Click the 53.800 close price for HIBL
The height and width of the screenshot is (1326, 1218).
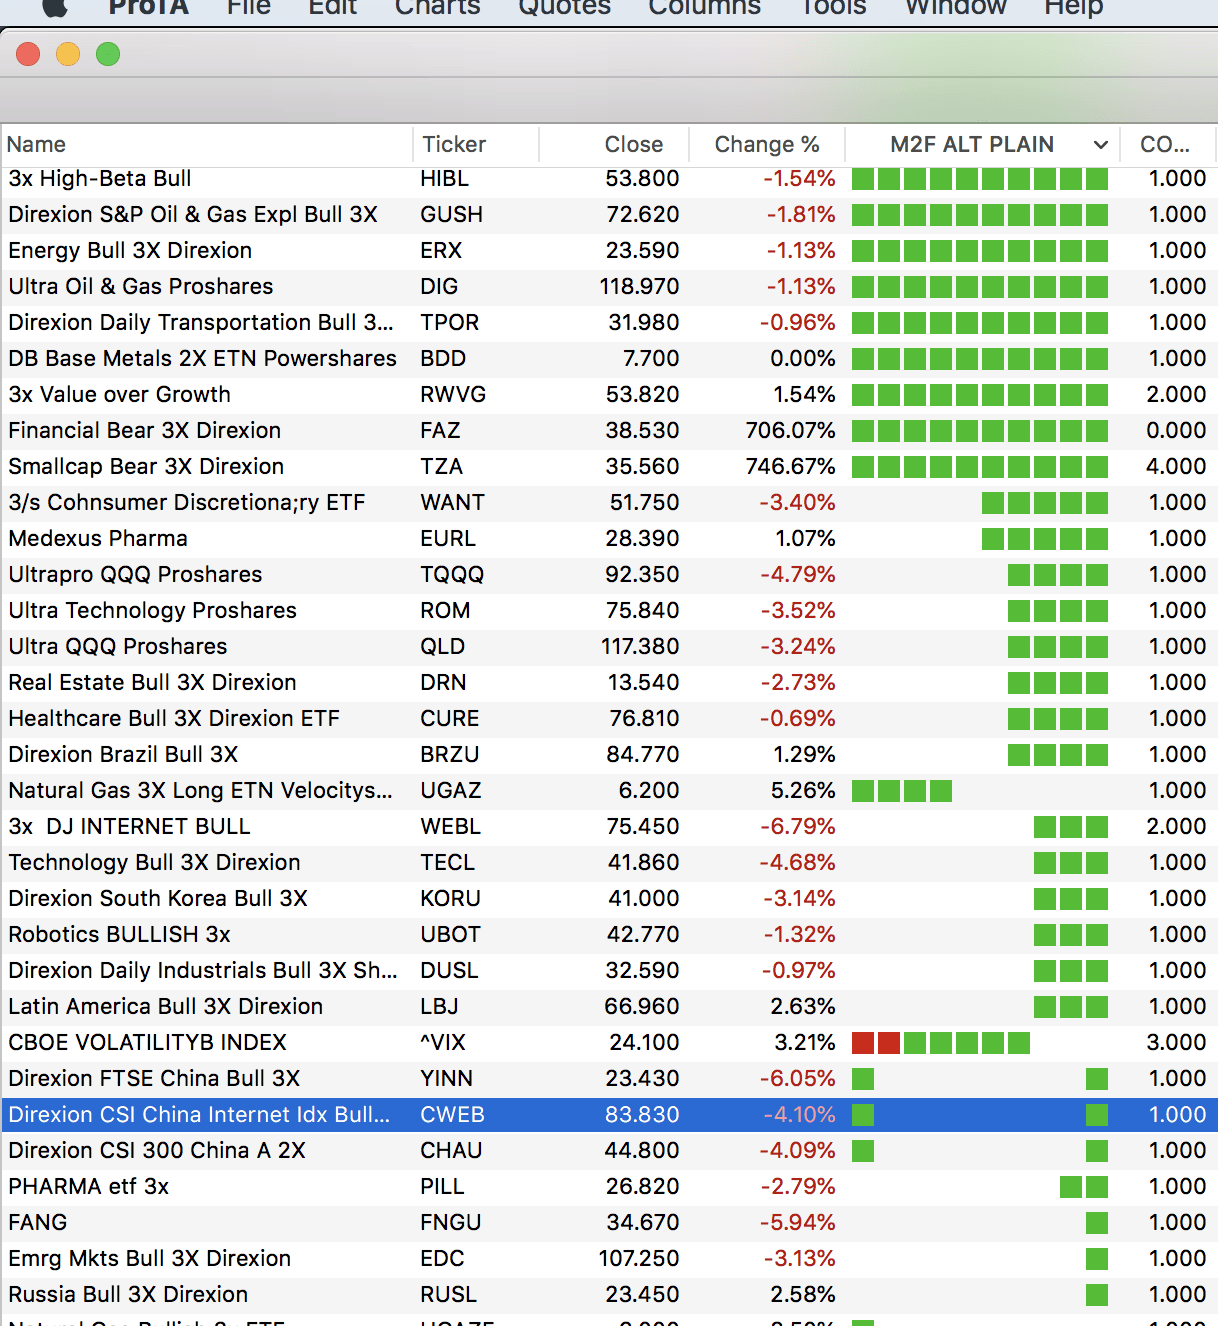(x=642, y=178)
